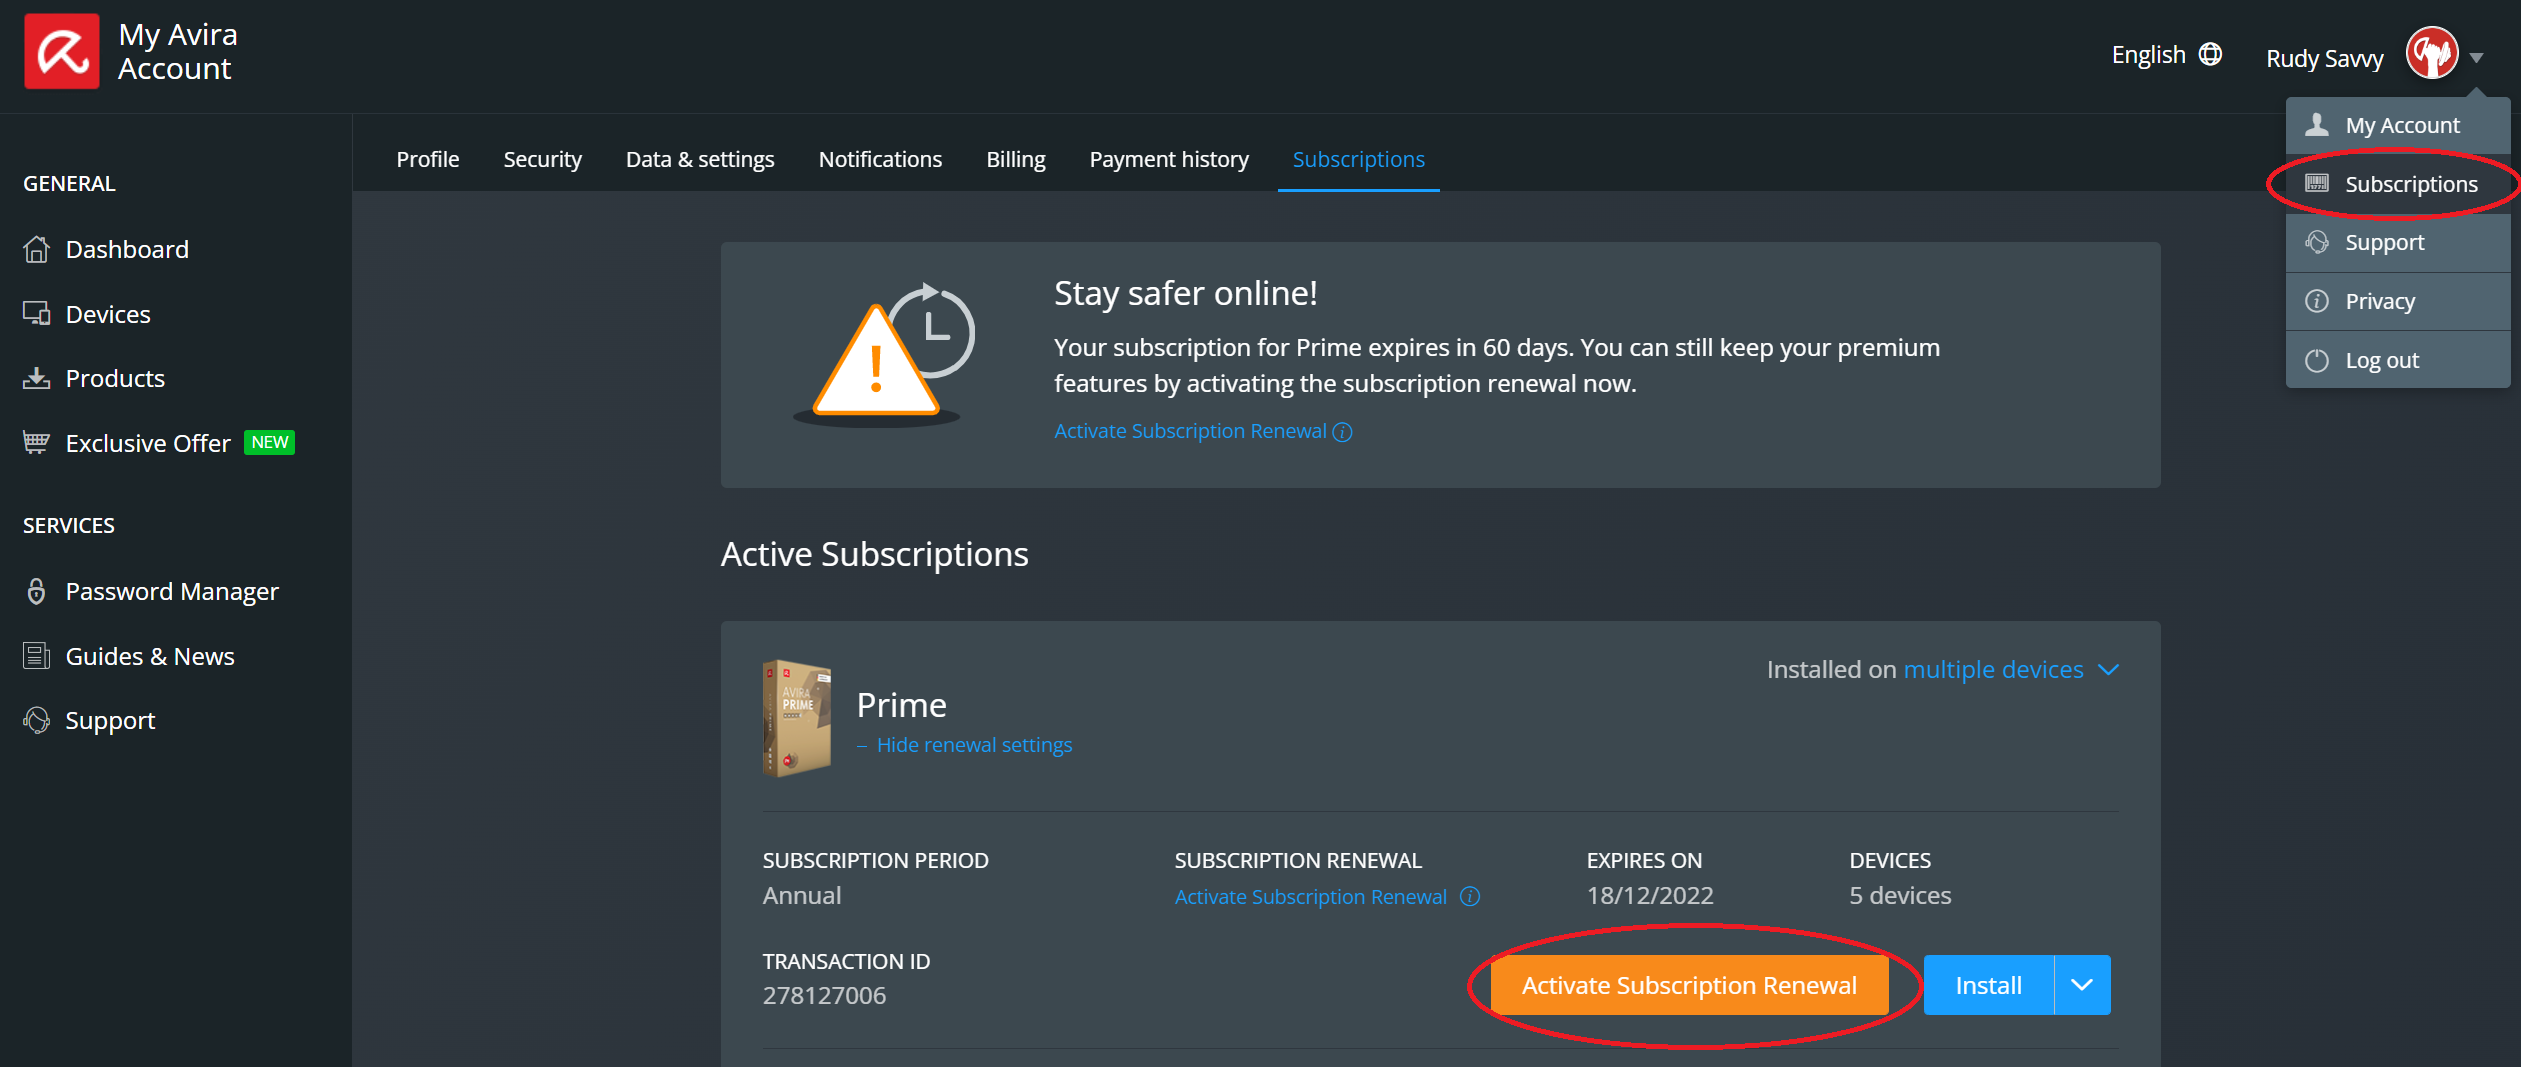Image resolution: width=2521 pixels, height=1067 pixels.
Task: Click the Password Manager lock icon
Action: pos(36,592)
